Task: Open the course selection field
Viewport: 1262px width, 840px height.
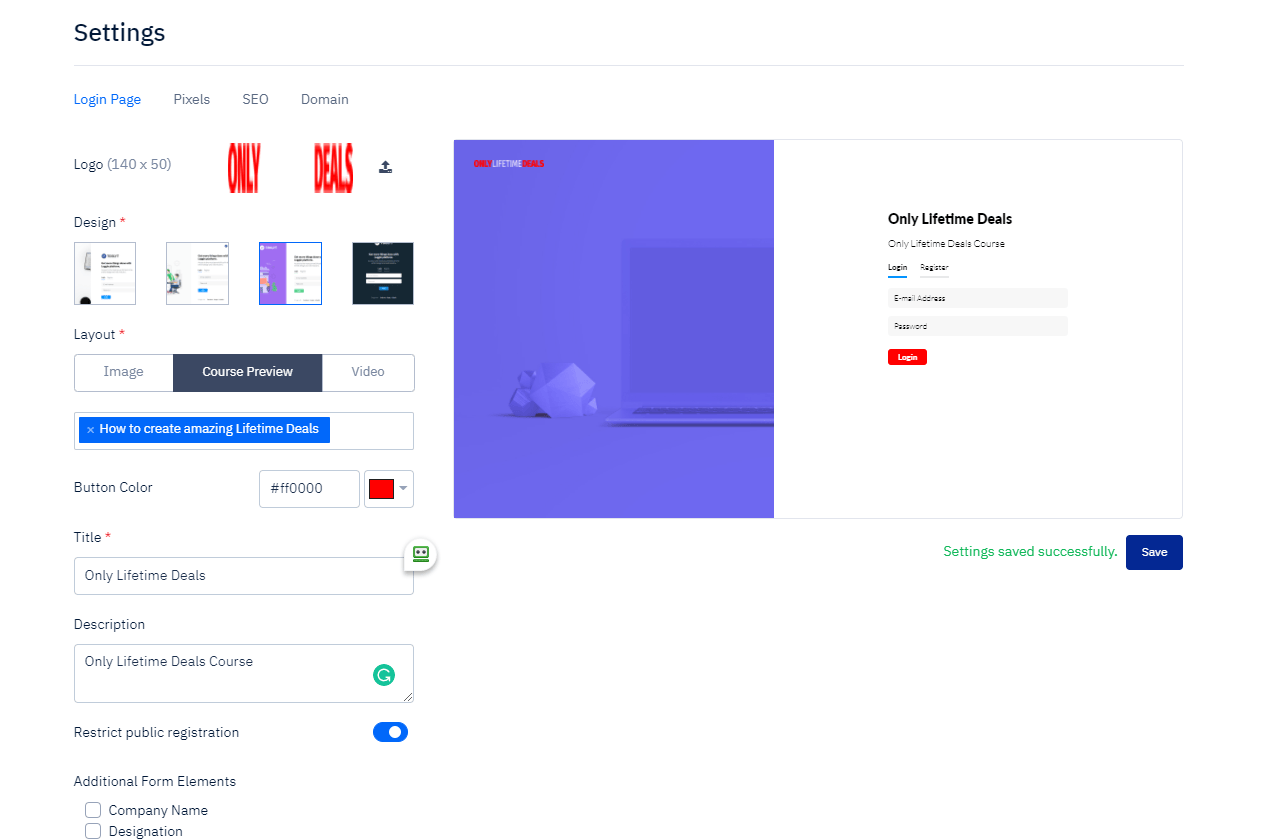Action: point(370,431)
